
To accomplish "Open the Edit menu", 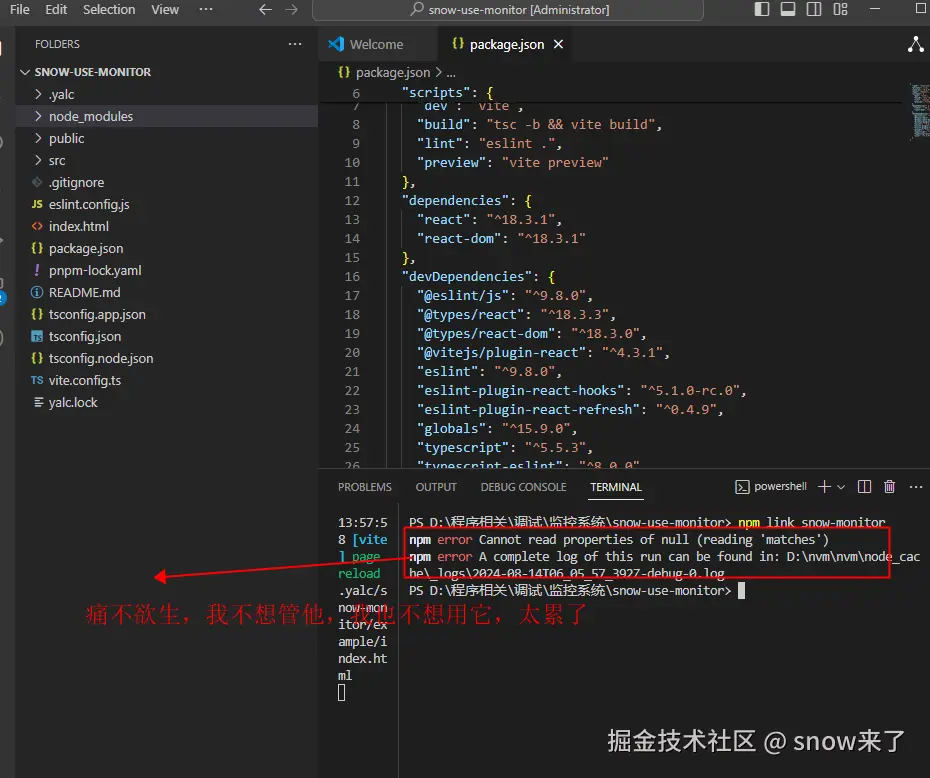I will (56, 9).
